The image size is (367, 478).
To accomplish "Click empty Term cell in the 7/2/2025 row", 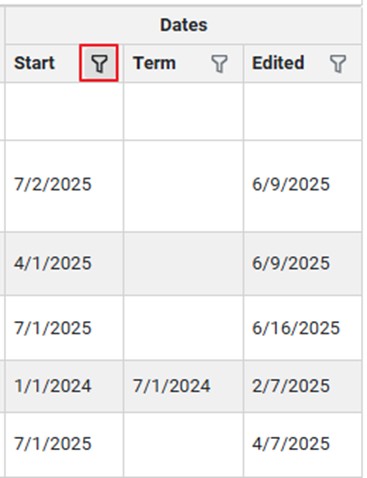I will pyautogui.click(x=183, y=186).
